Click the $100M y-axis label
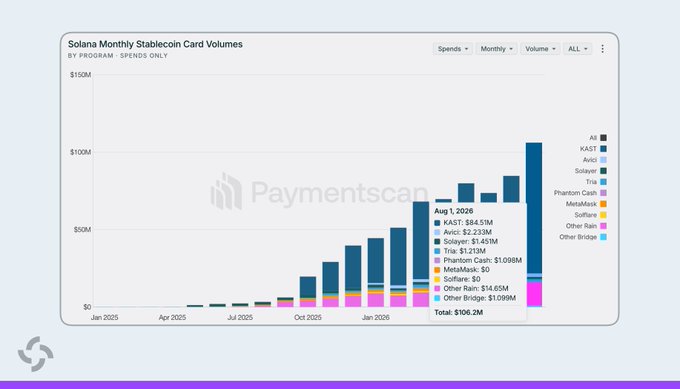This screenshot has height=389, width=680. [x=81, y=152]
